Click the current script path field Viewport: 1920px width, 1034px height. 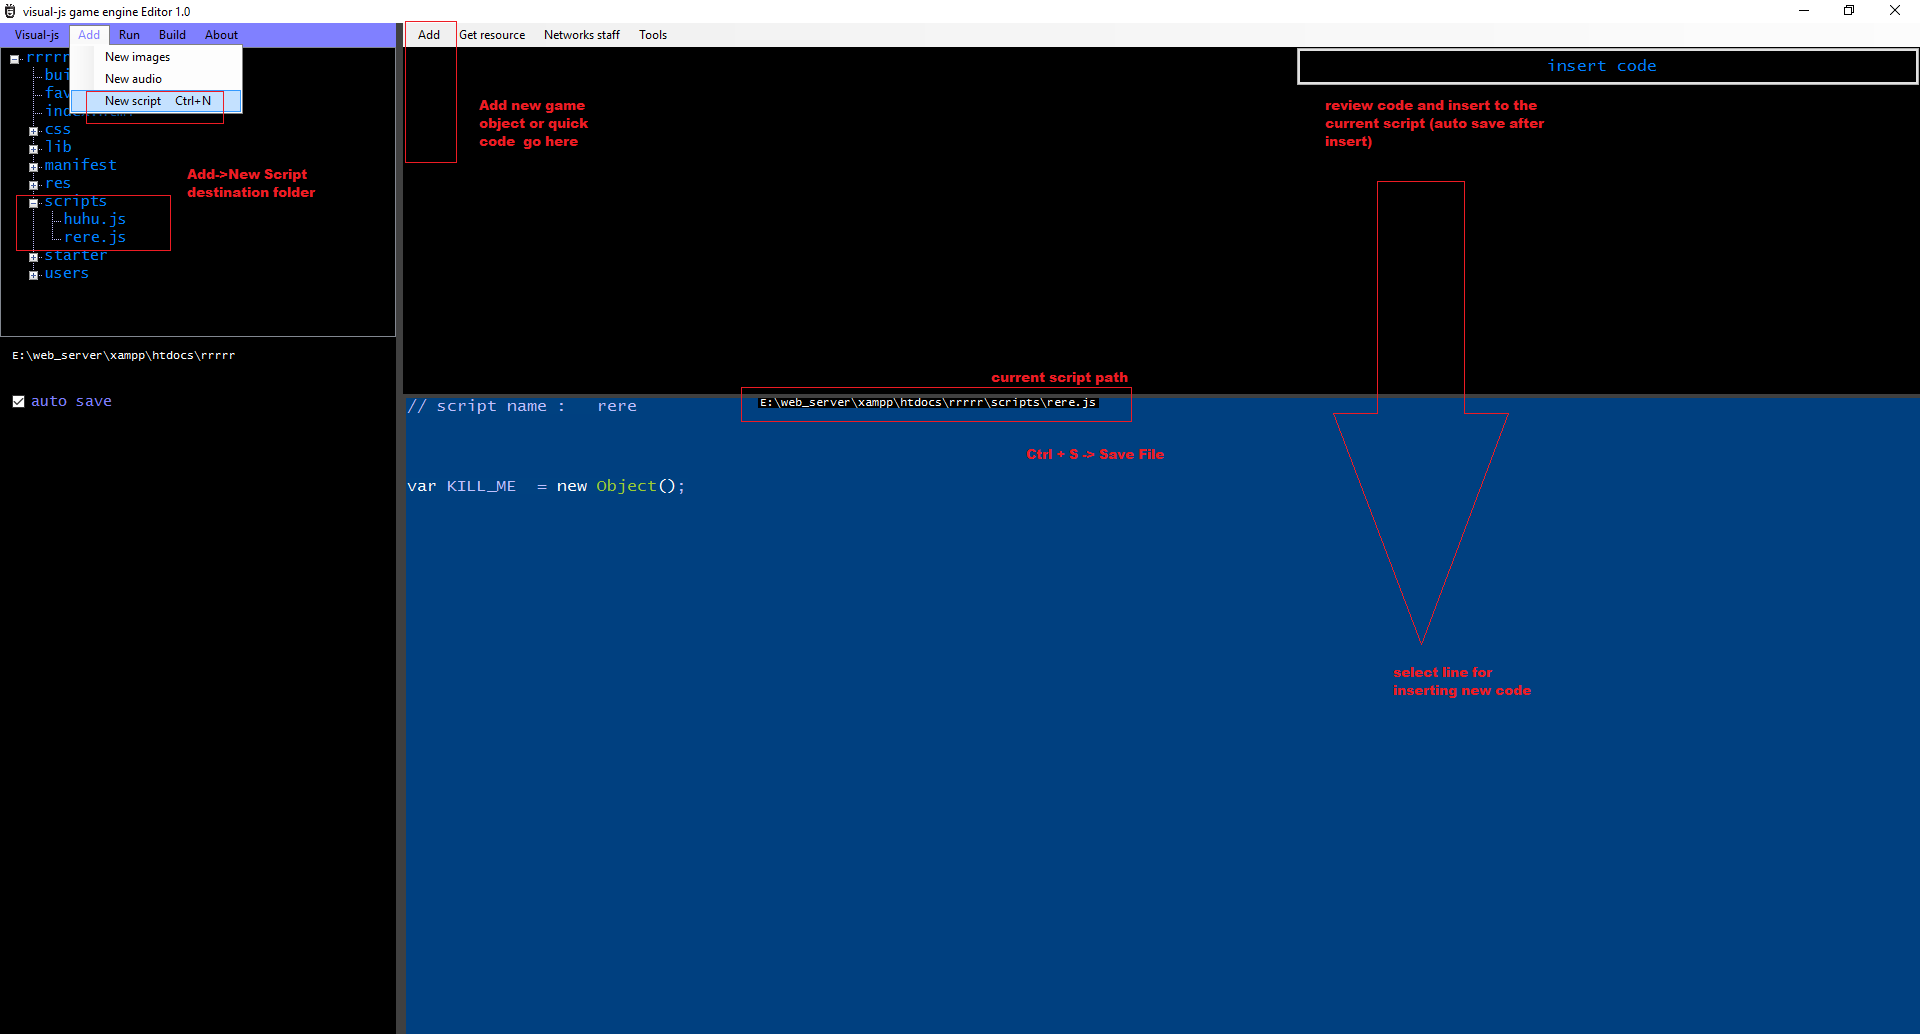coord(935,403)
